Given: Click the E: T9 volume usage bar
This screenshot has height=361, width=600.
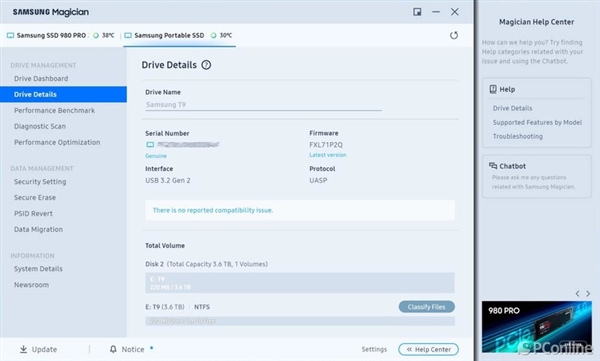Looking at the screenshot, I should [x=300, y=283].
